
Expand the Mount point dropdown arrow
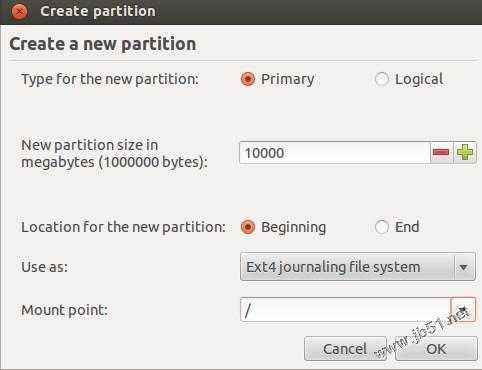(x=463, y=310)
